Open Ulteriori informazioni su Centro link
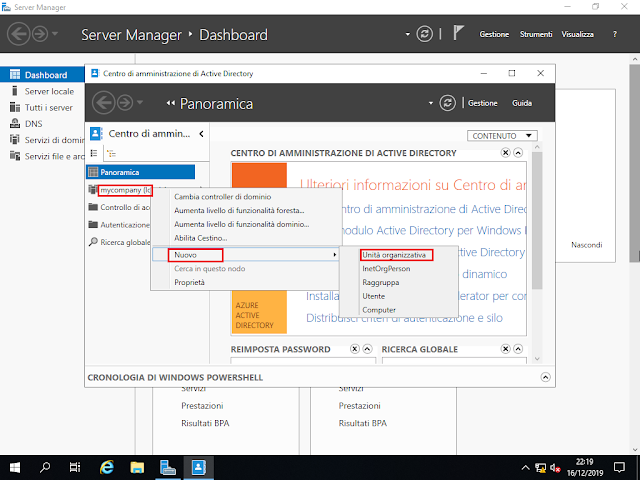Screen dimensions: 640x480 click(x=413, y=185)
